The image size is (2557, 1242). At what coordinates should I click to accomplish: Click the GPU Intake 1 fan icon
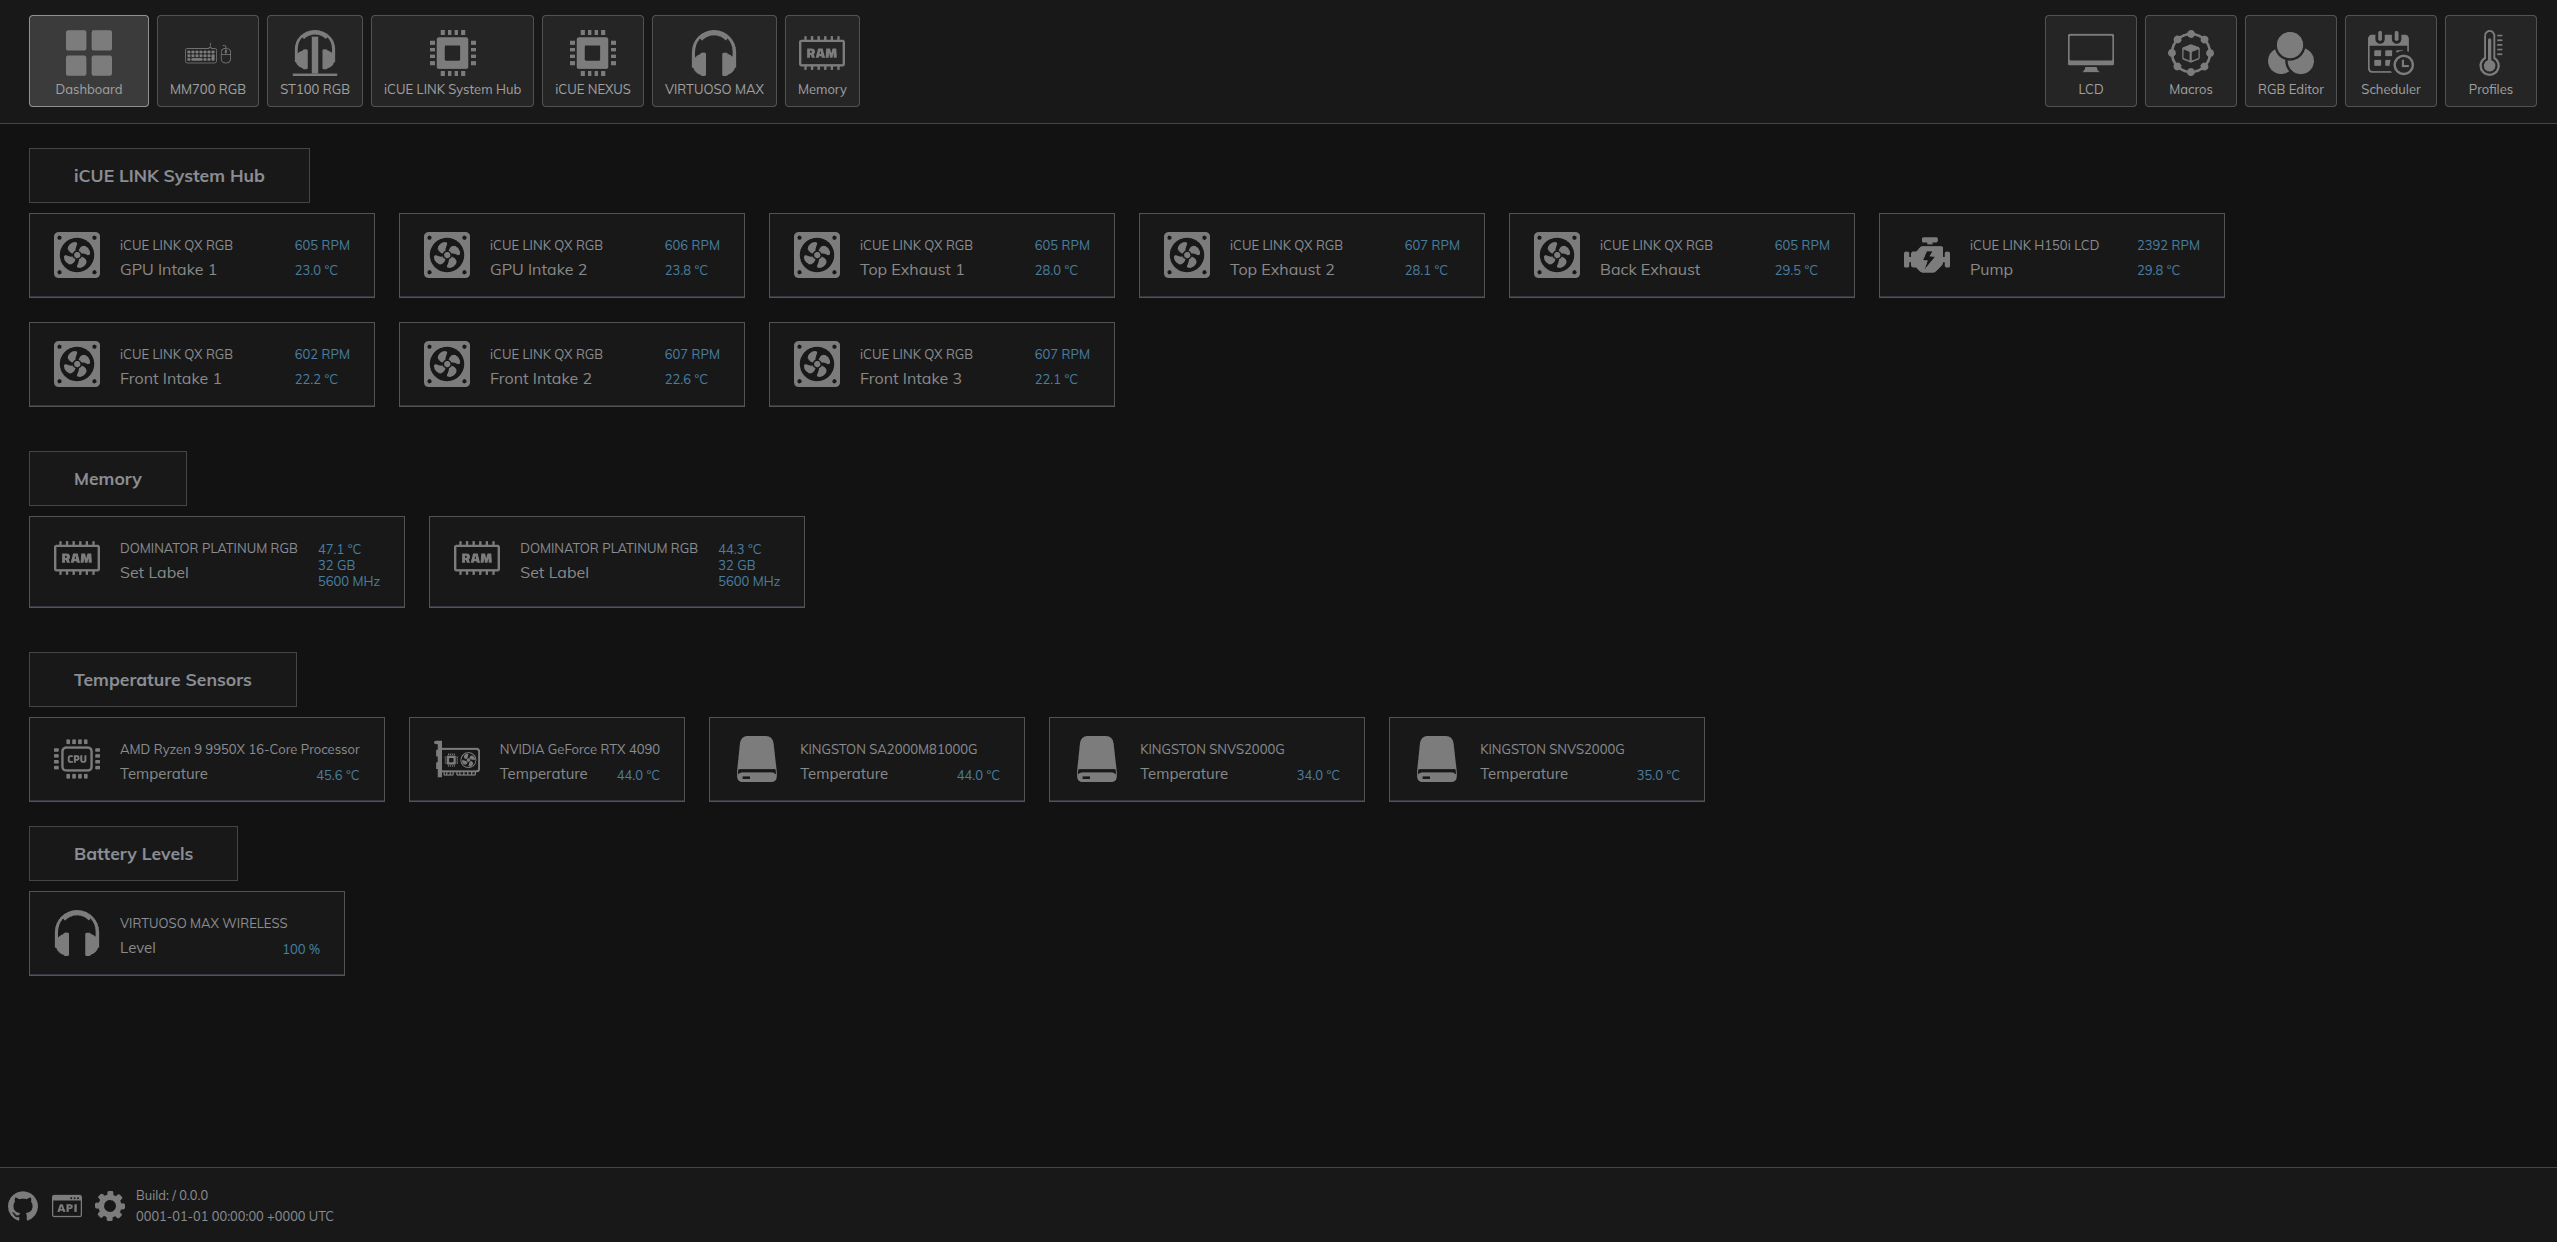(77, 255)
